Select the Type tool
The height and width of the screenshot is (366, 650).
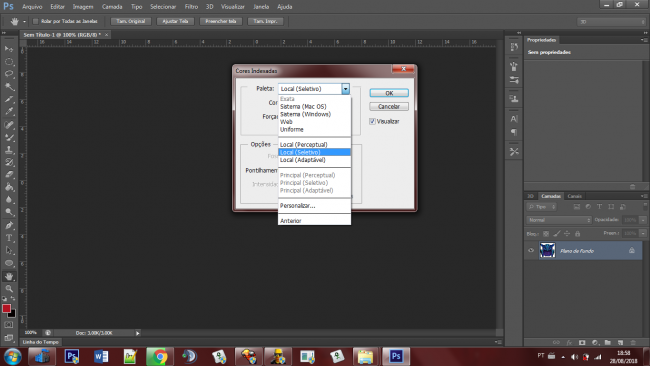click(9, 238)
